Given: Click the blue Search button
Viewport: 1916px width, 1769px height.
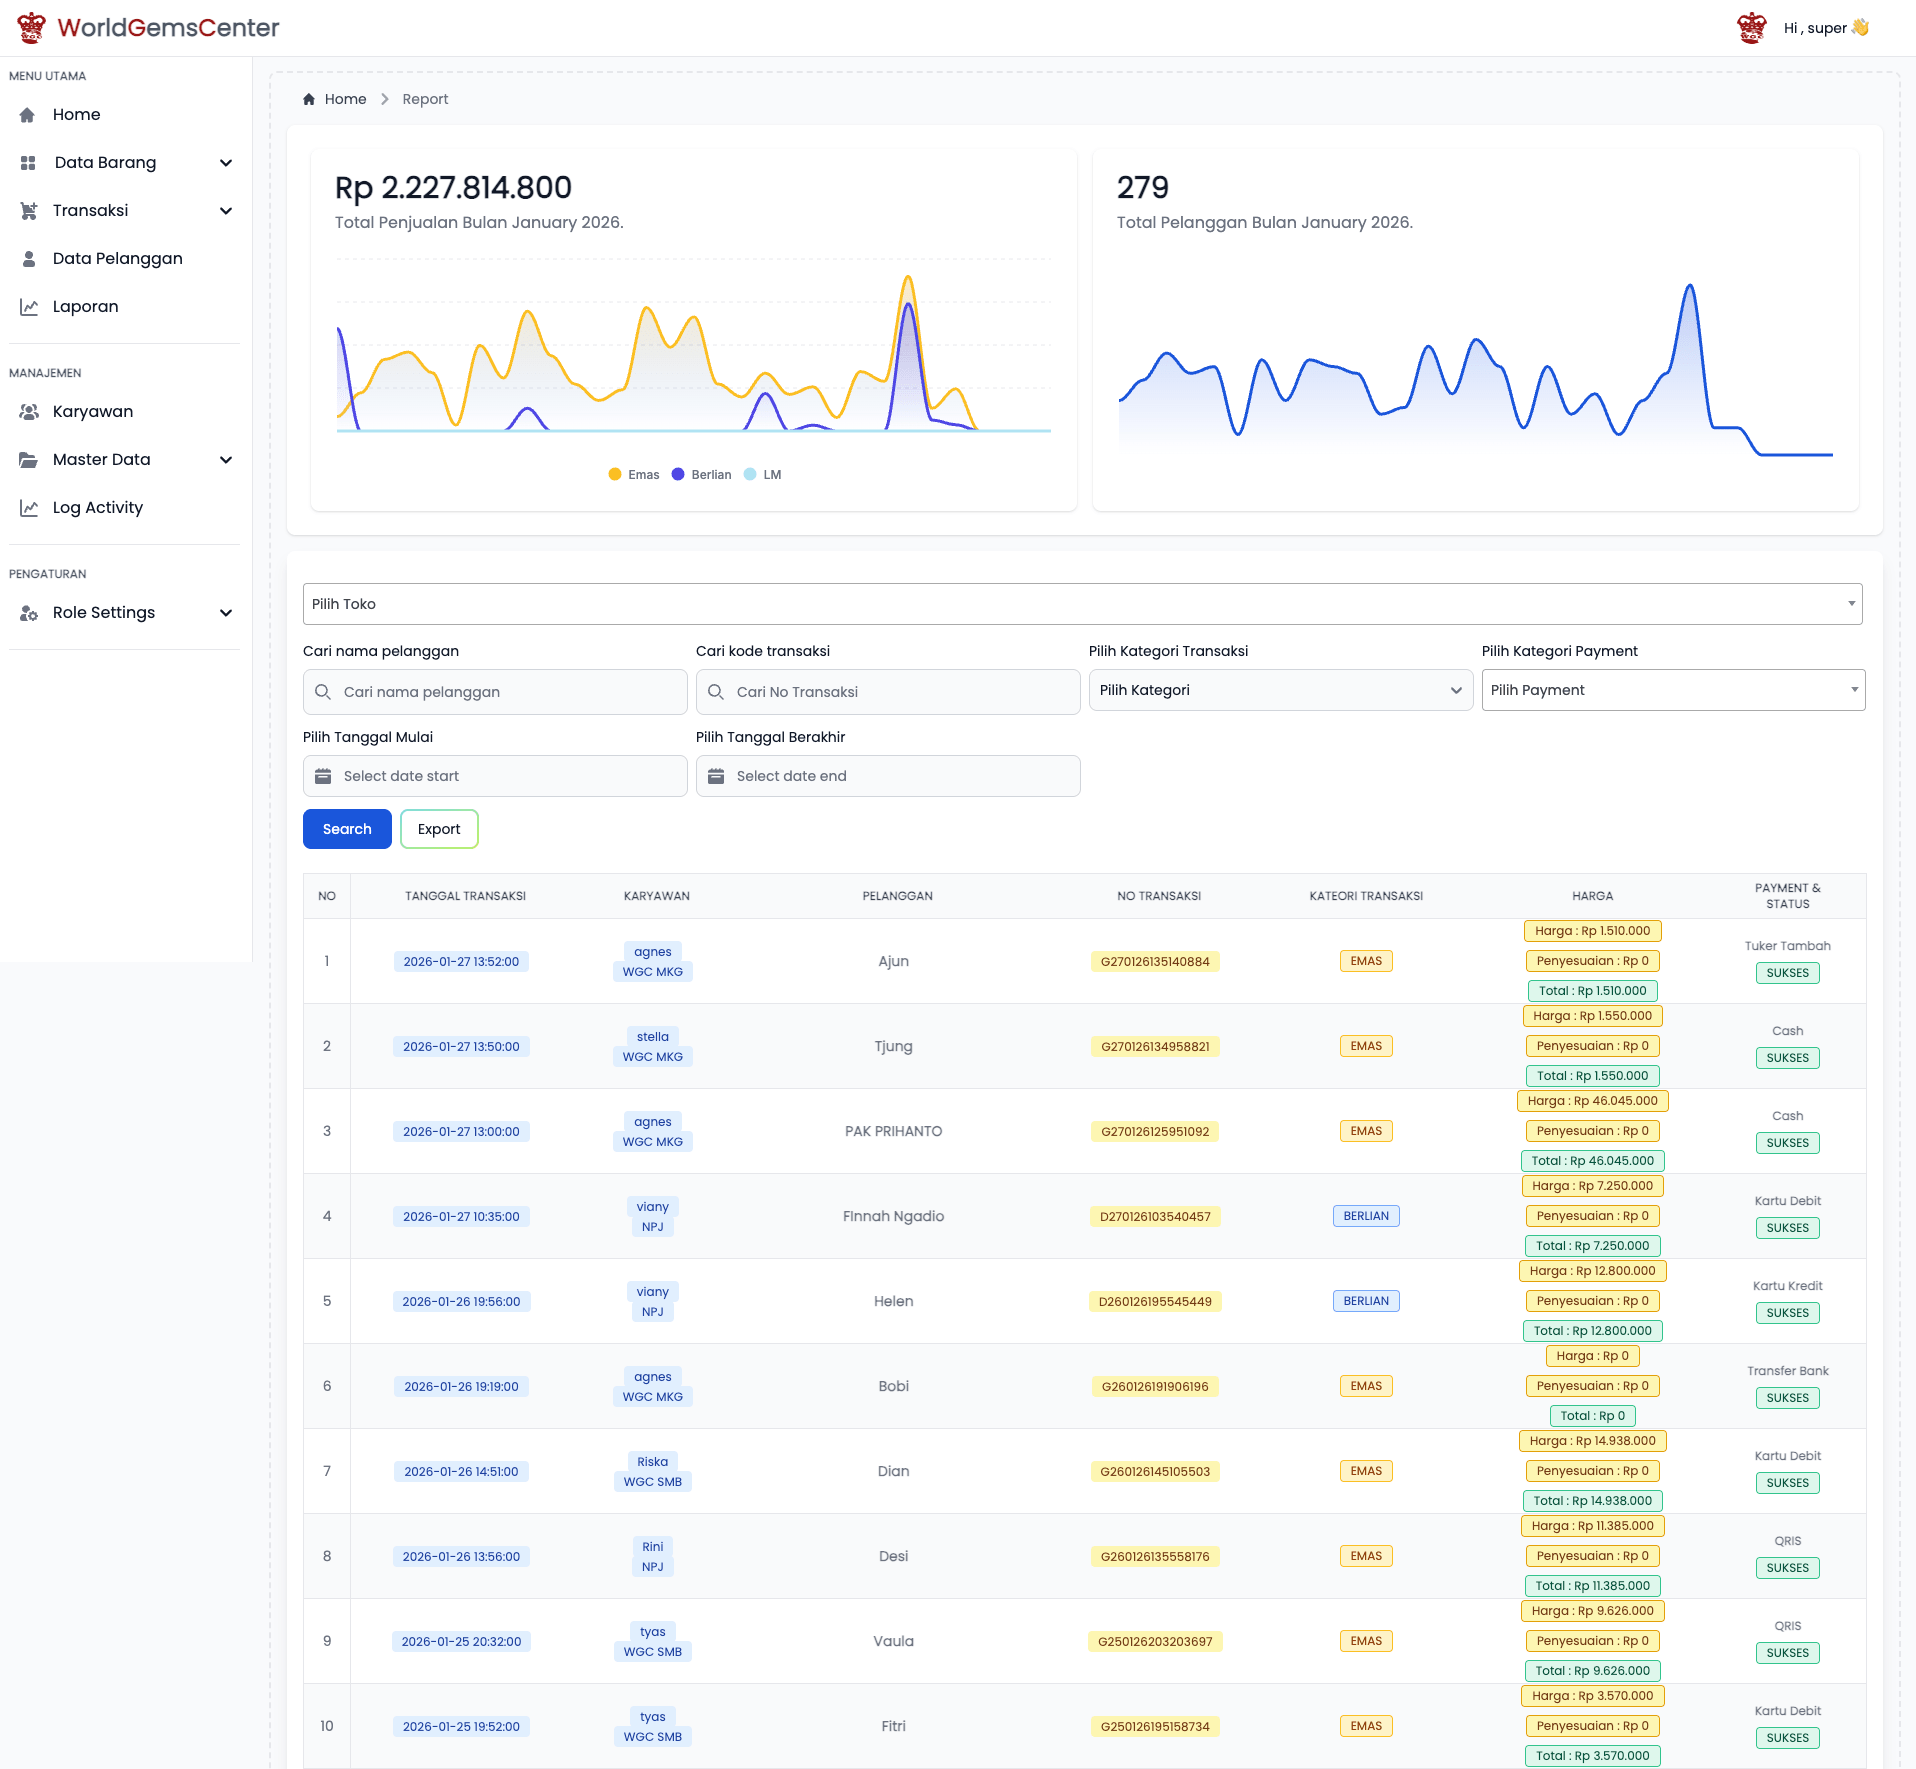Looking at the screenshot, I should [347, 829].
